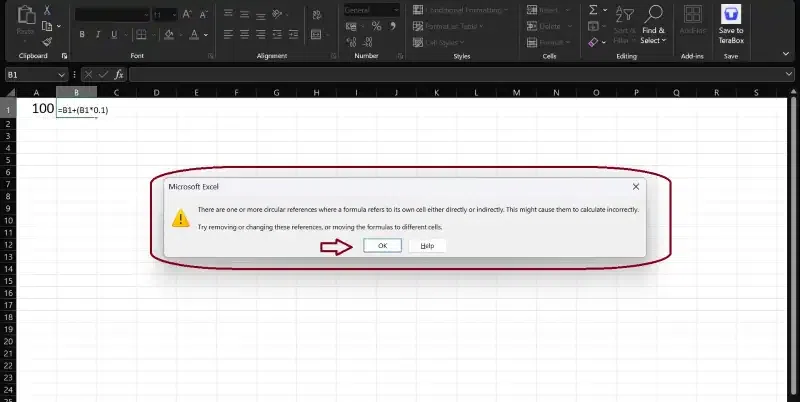The image size is (800, 402).
Task: Open Cell Styles menu
Action: (x=439, y=42)
